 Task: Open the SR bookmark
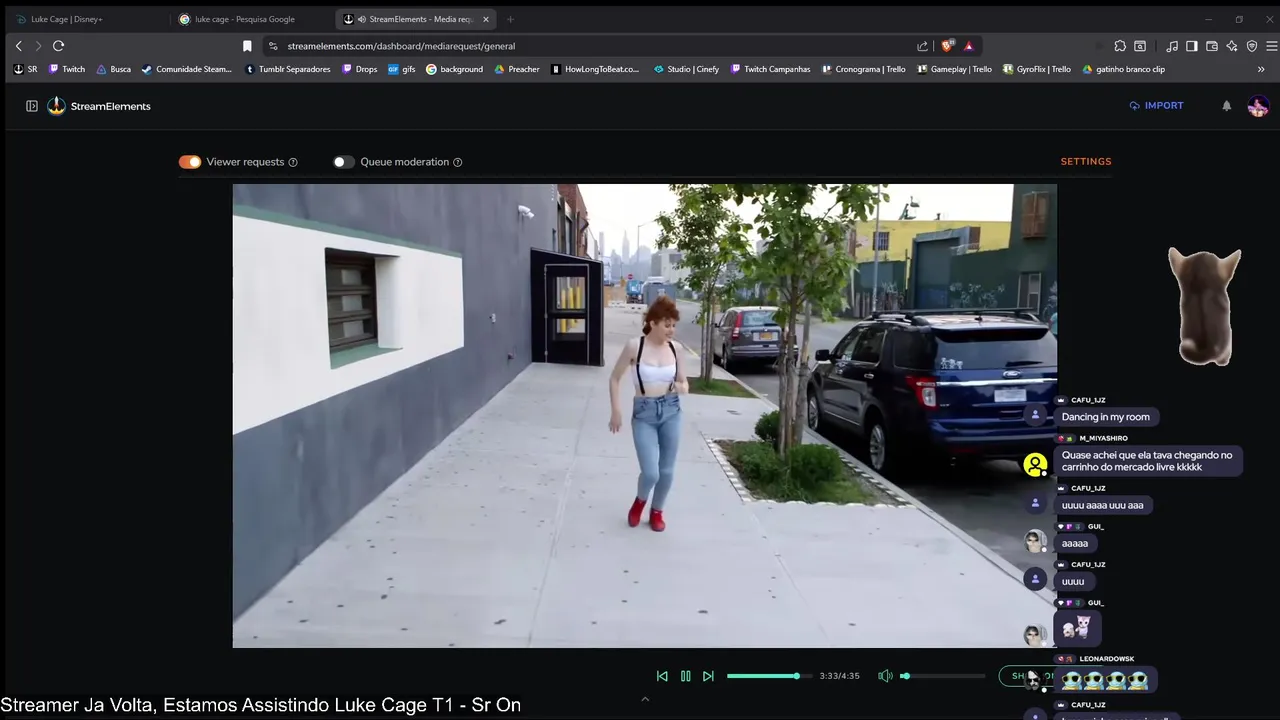point(25,69)
